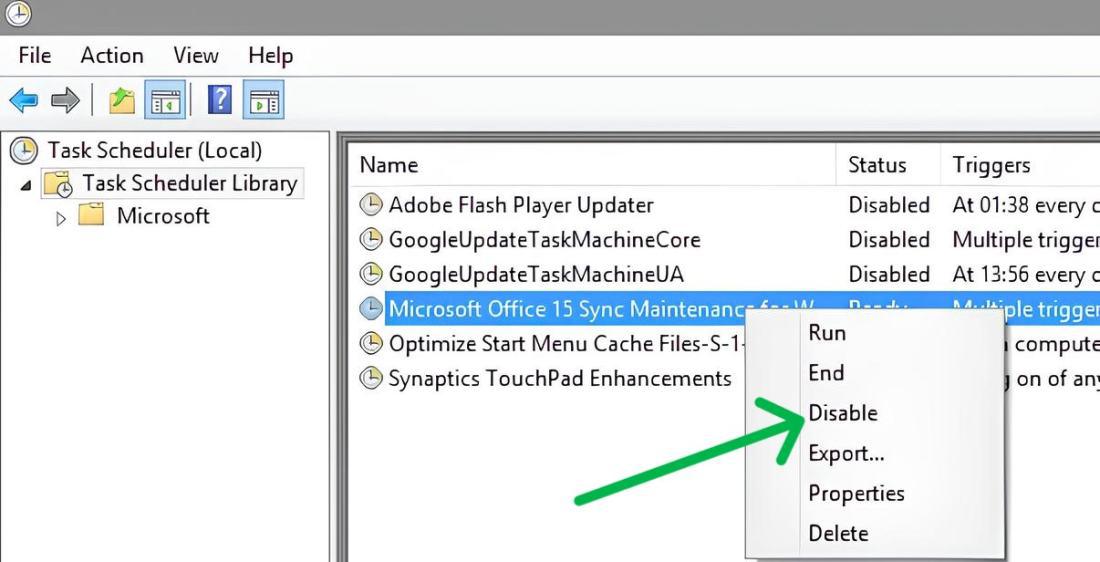Screen dimensions: 1100x562
Task: Select the Task Scheduler Library label
Action: tap(189, 183)
